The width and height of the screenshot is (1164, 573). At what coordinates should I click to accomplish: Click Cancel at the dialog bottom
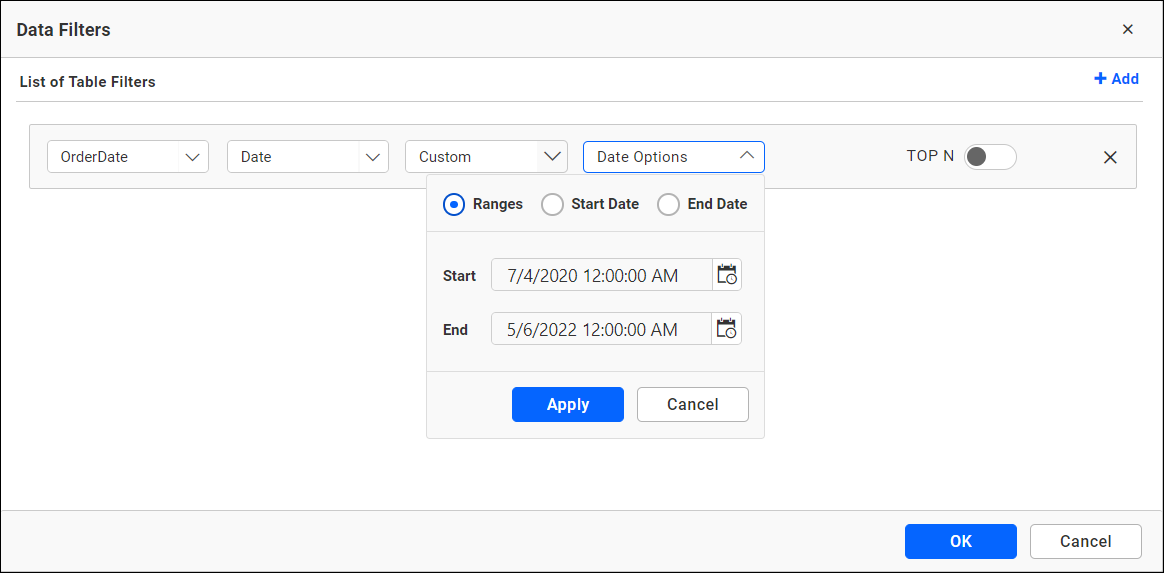click(x=1085, y=541)
